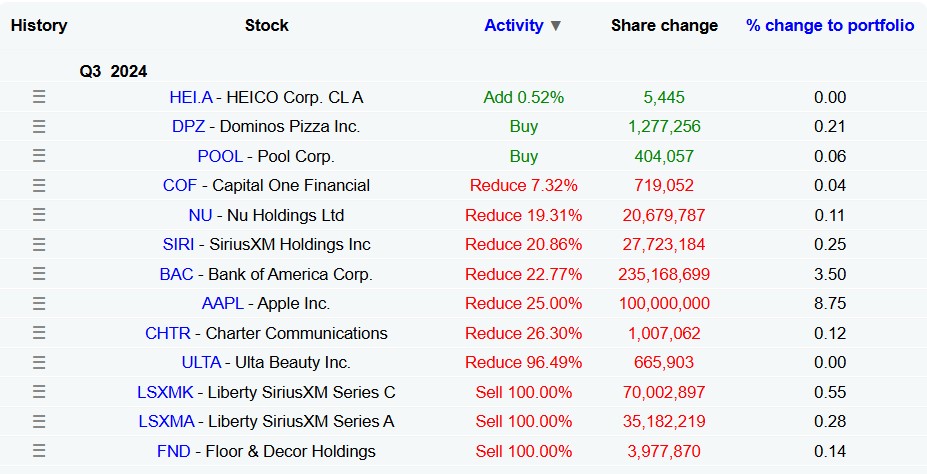Open history icon for Ulta Beauty row
927x474 pixels.
(39, 362)
